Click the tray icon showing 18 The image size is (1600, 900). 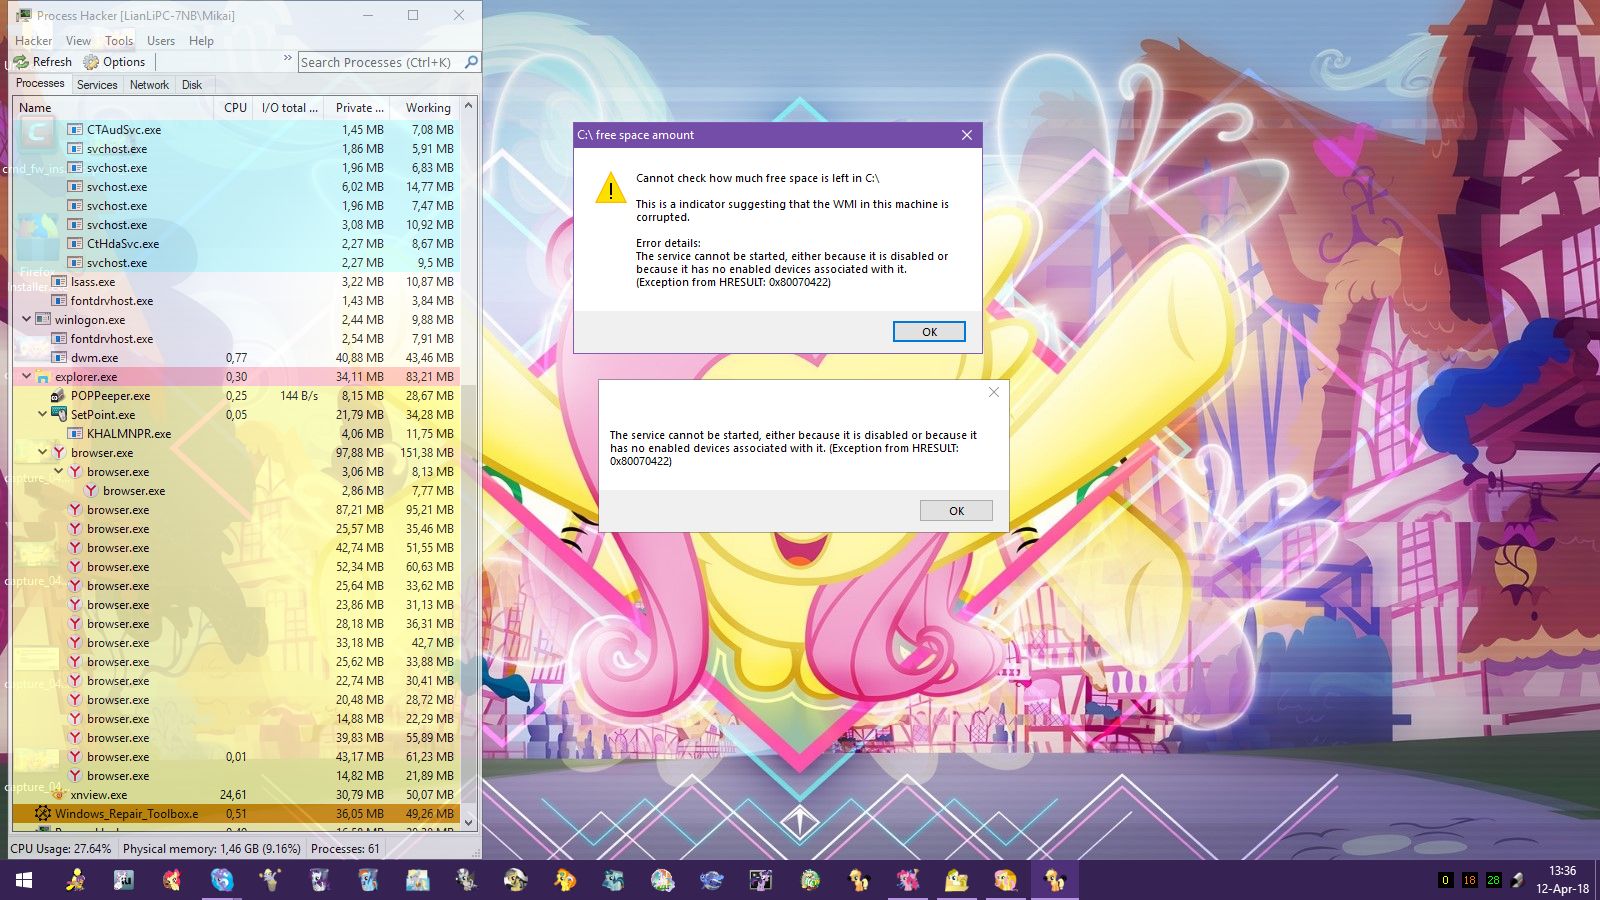tap(1469, 880)
